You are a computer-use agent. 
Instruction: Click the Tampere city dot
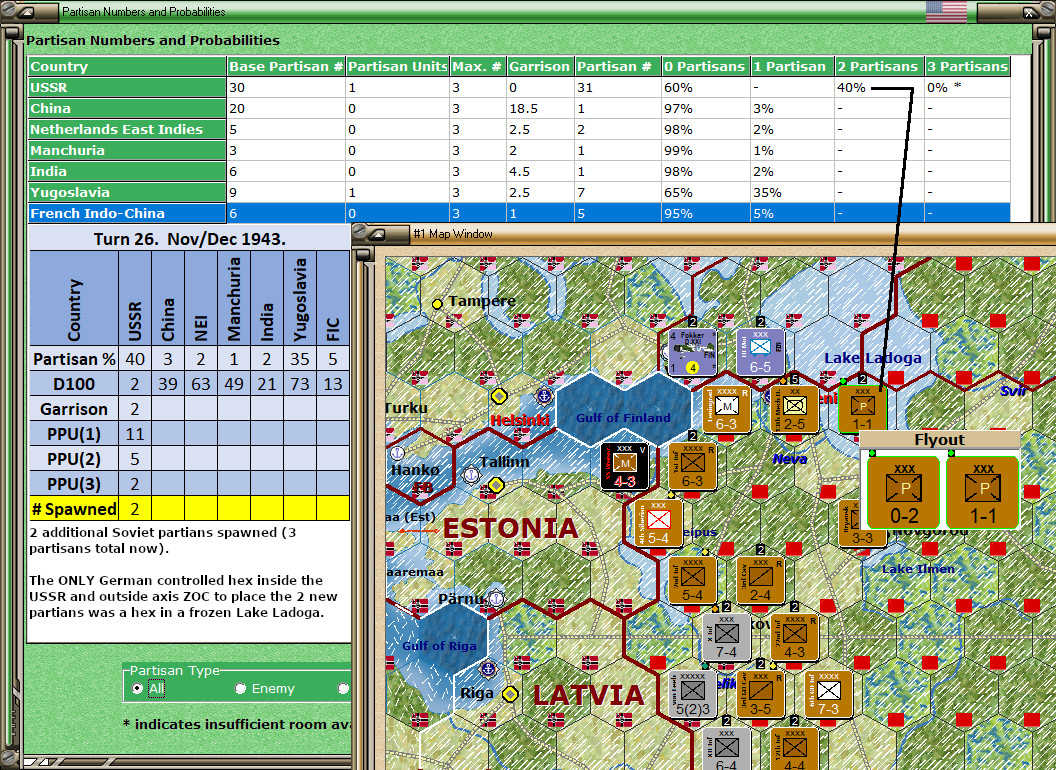pyautogui.click(x=437, y=304)
